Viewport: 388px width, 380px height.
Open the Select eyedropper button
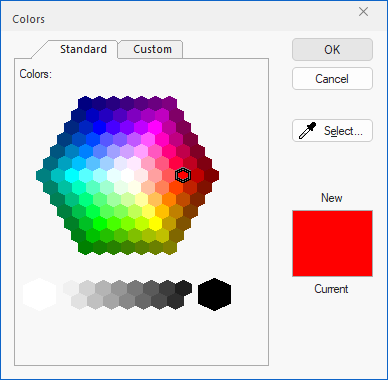332,131
